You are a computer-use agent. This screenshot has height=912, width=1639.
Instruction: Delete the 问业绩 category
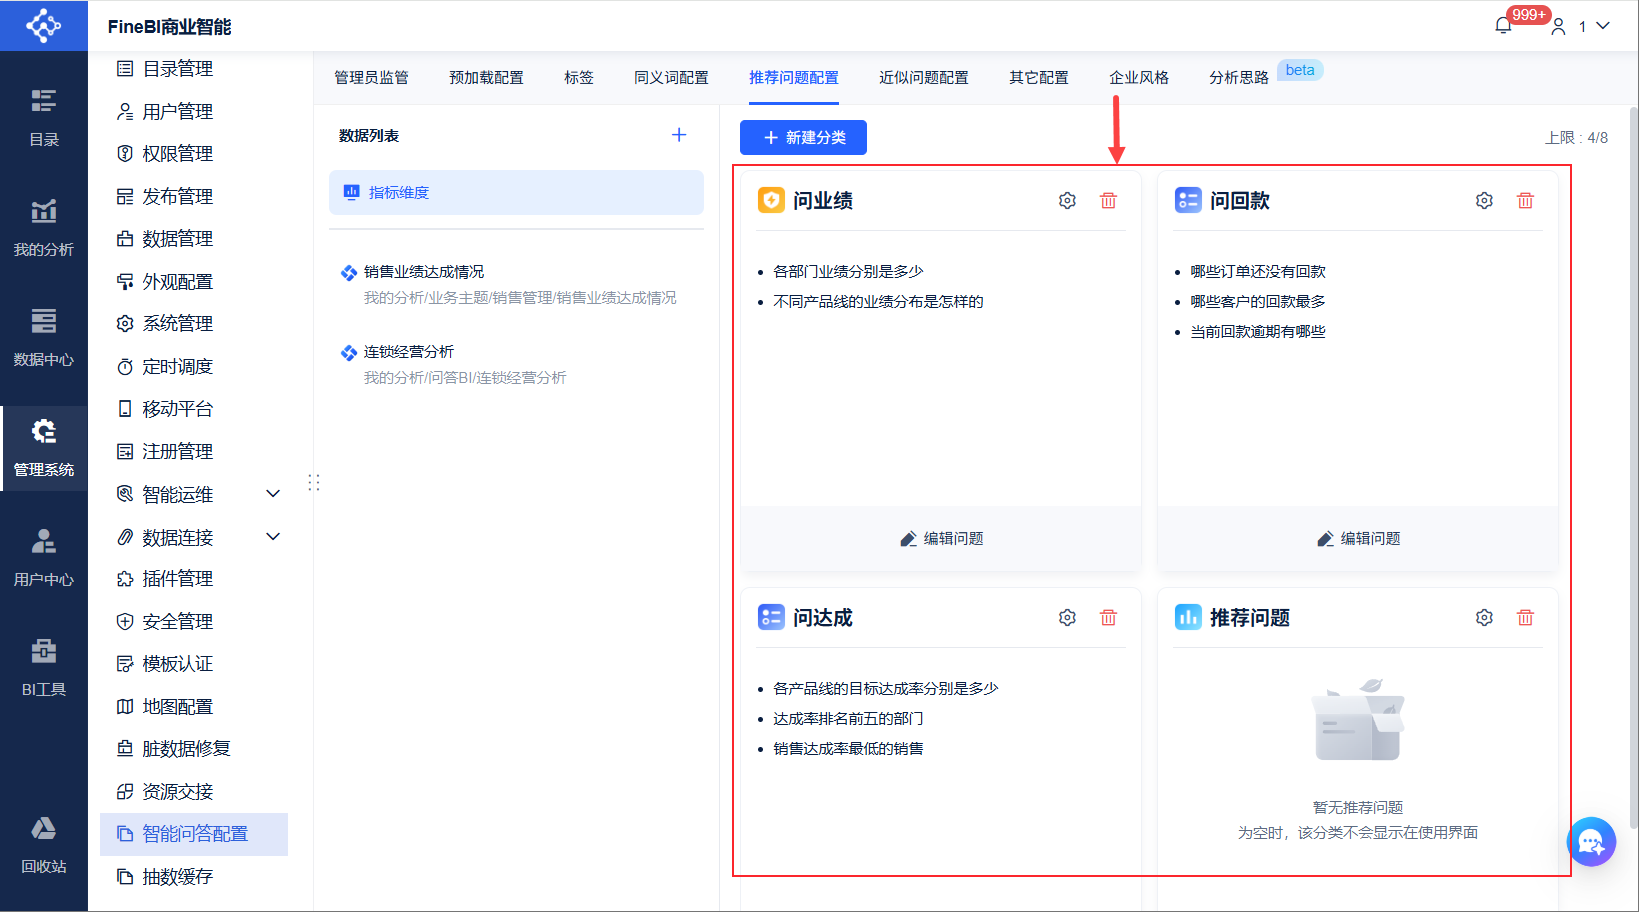click(x=1108, y=201)
